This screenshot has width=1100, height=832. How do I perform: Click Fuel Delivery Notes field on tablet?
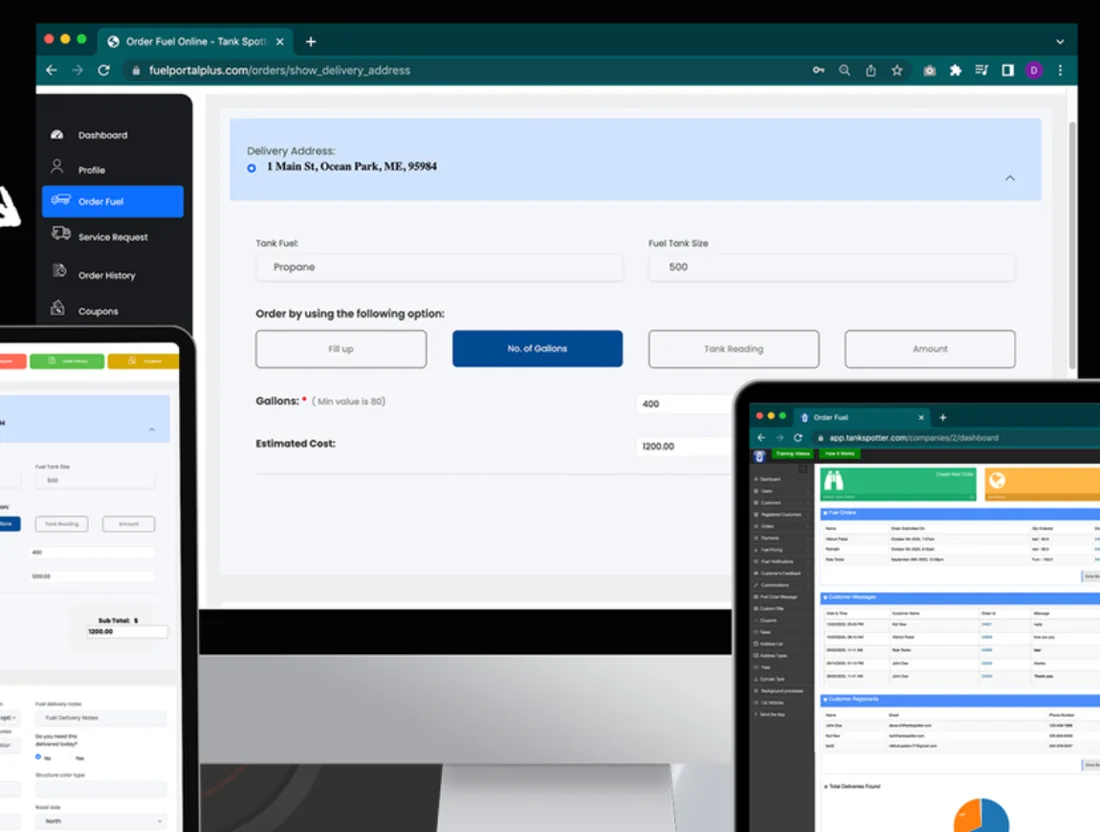click(101, 718)
